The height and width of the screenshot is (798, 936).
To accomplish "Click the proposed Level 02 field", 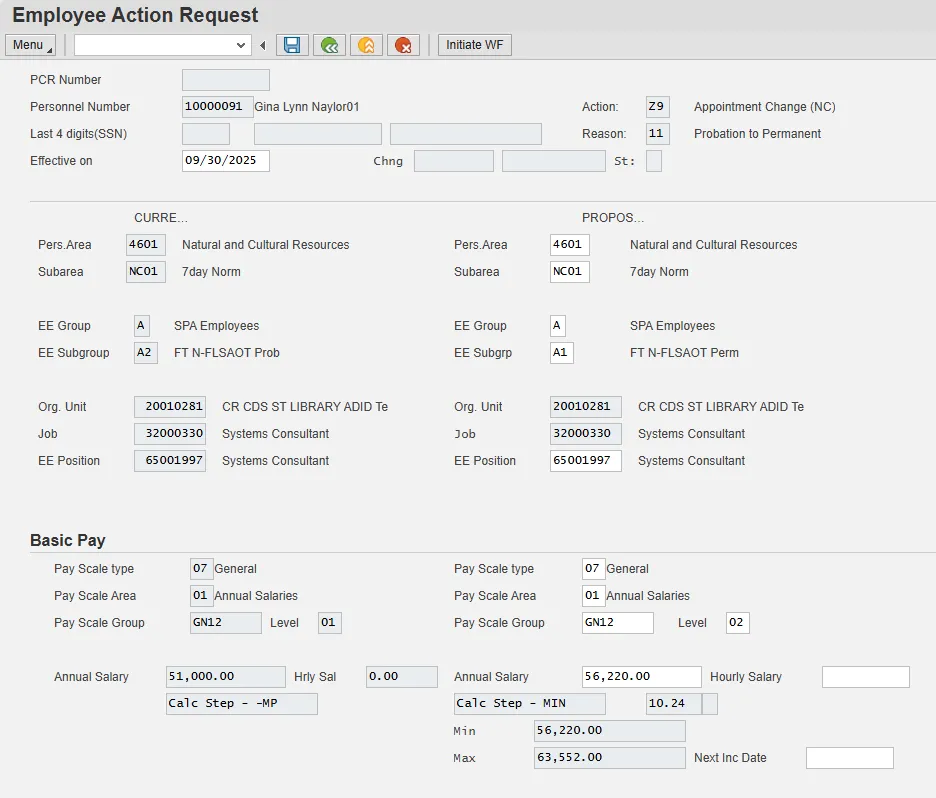I will tap(737, 623).
